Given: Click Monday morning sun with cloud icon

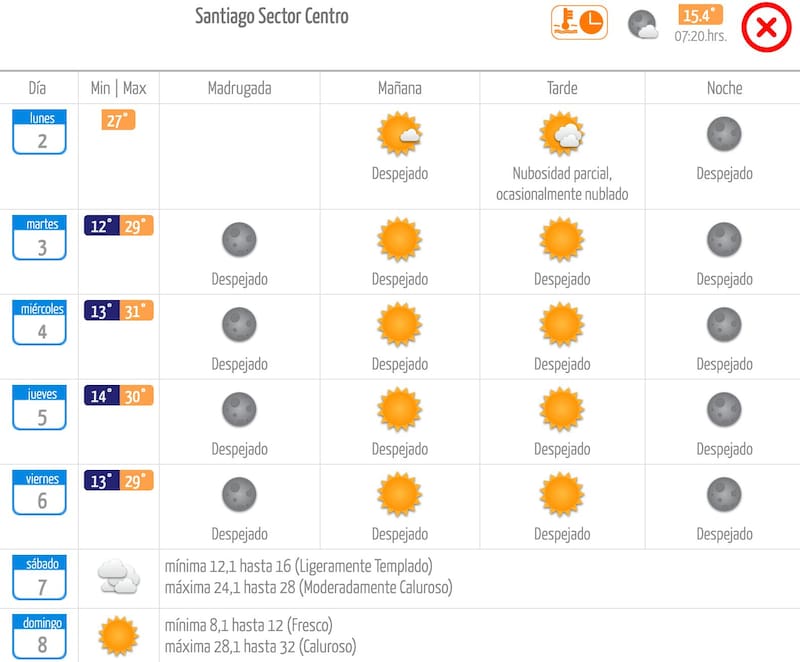Looking at the screenshot, I should 400,135.
